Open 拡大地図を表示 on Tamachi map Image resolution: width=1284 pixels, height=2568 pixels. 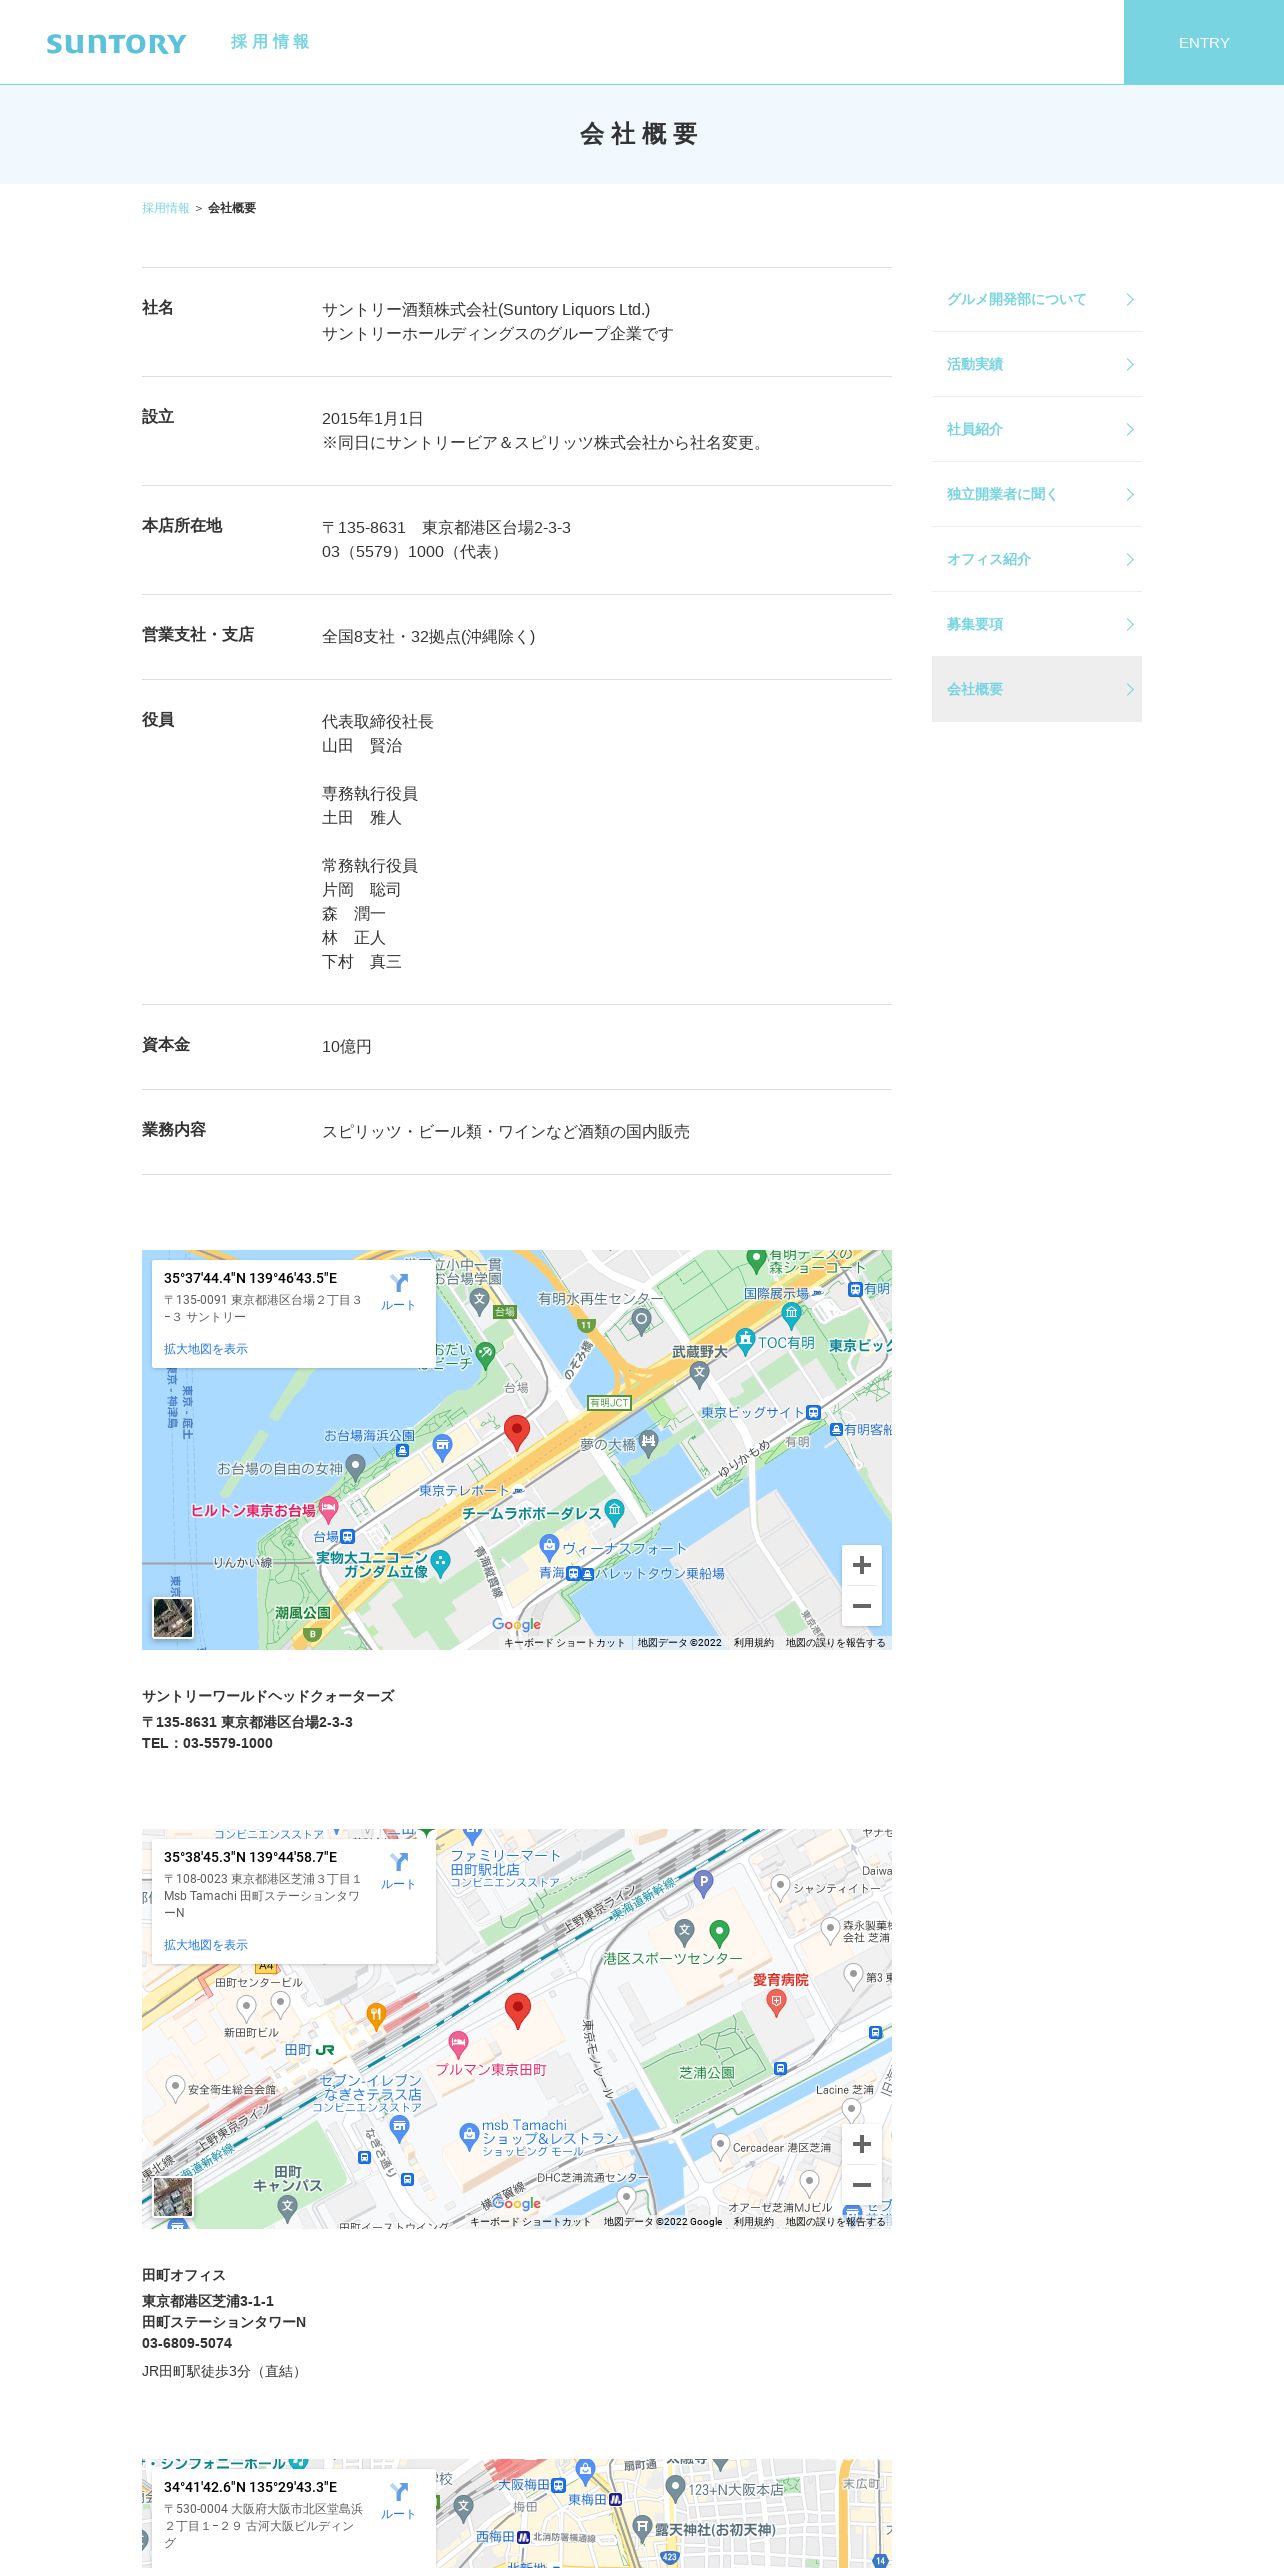pos(206,1945)
